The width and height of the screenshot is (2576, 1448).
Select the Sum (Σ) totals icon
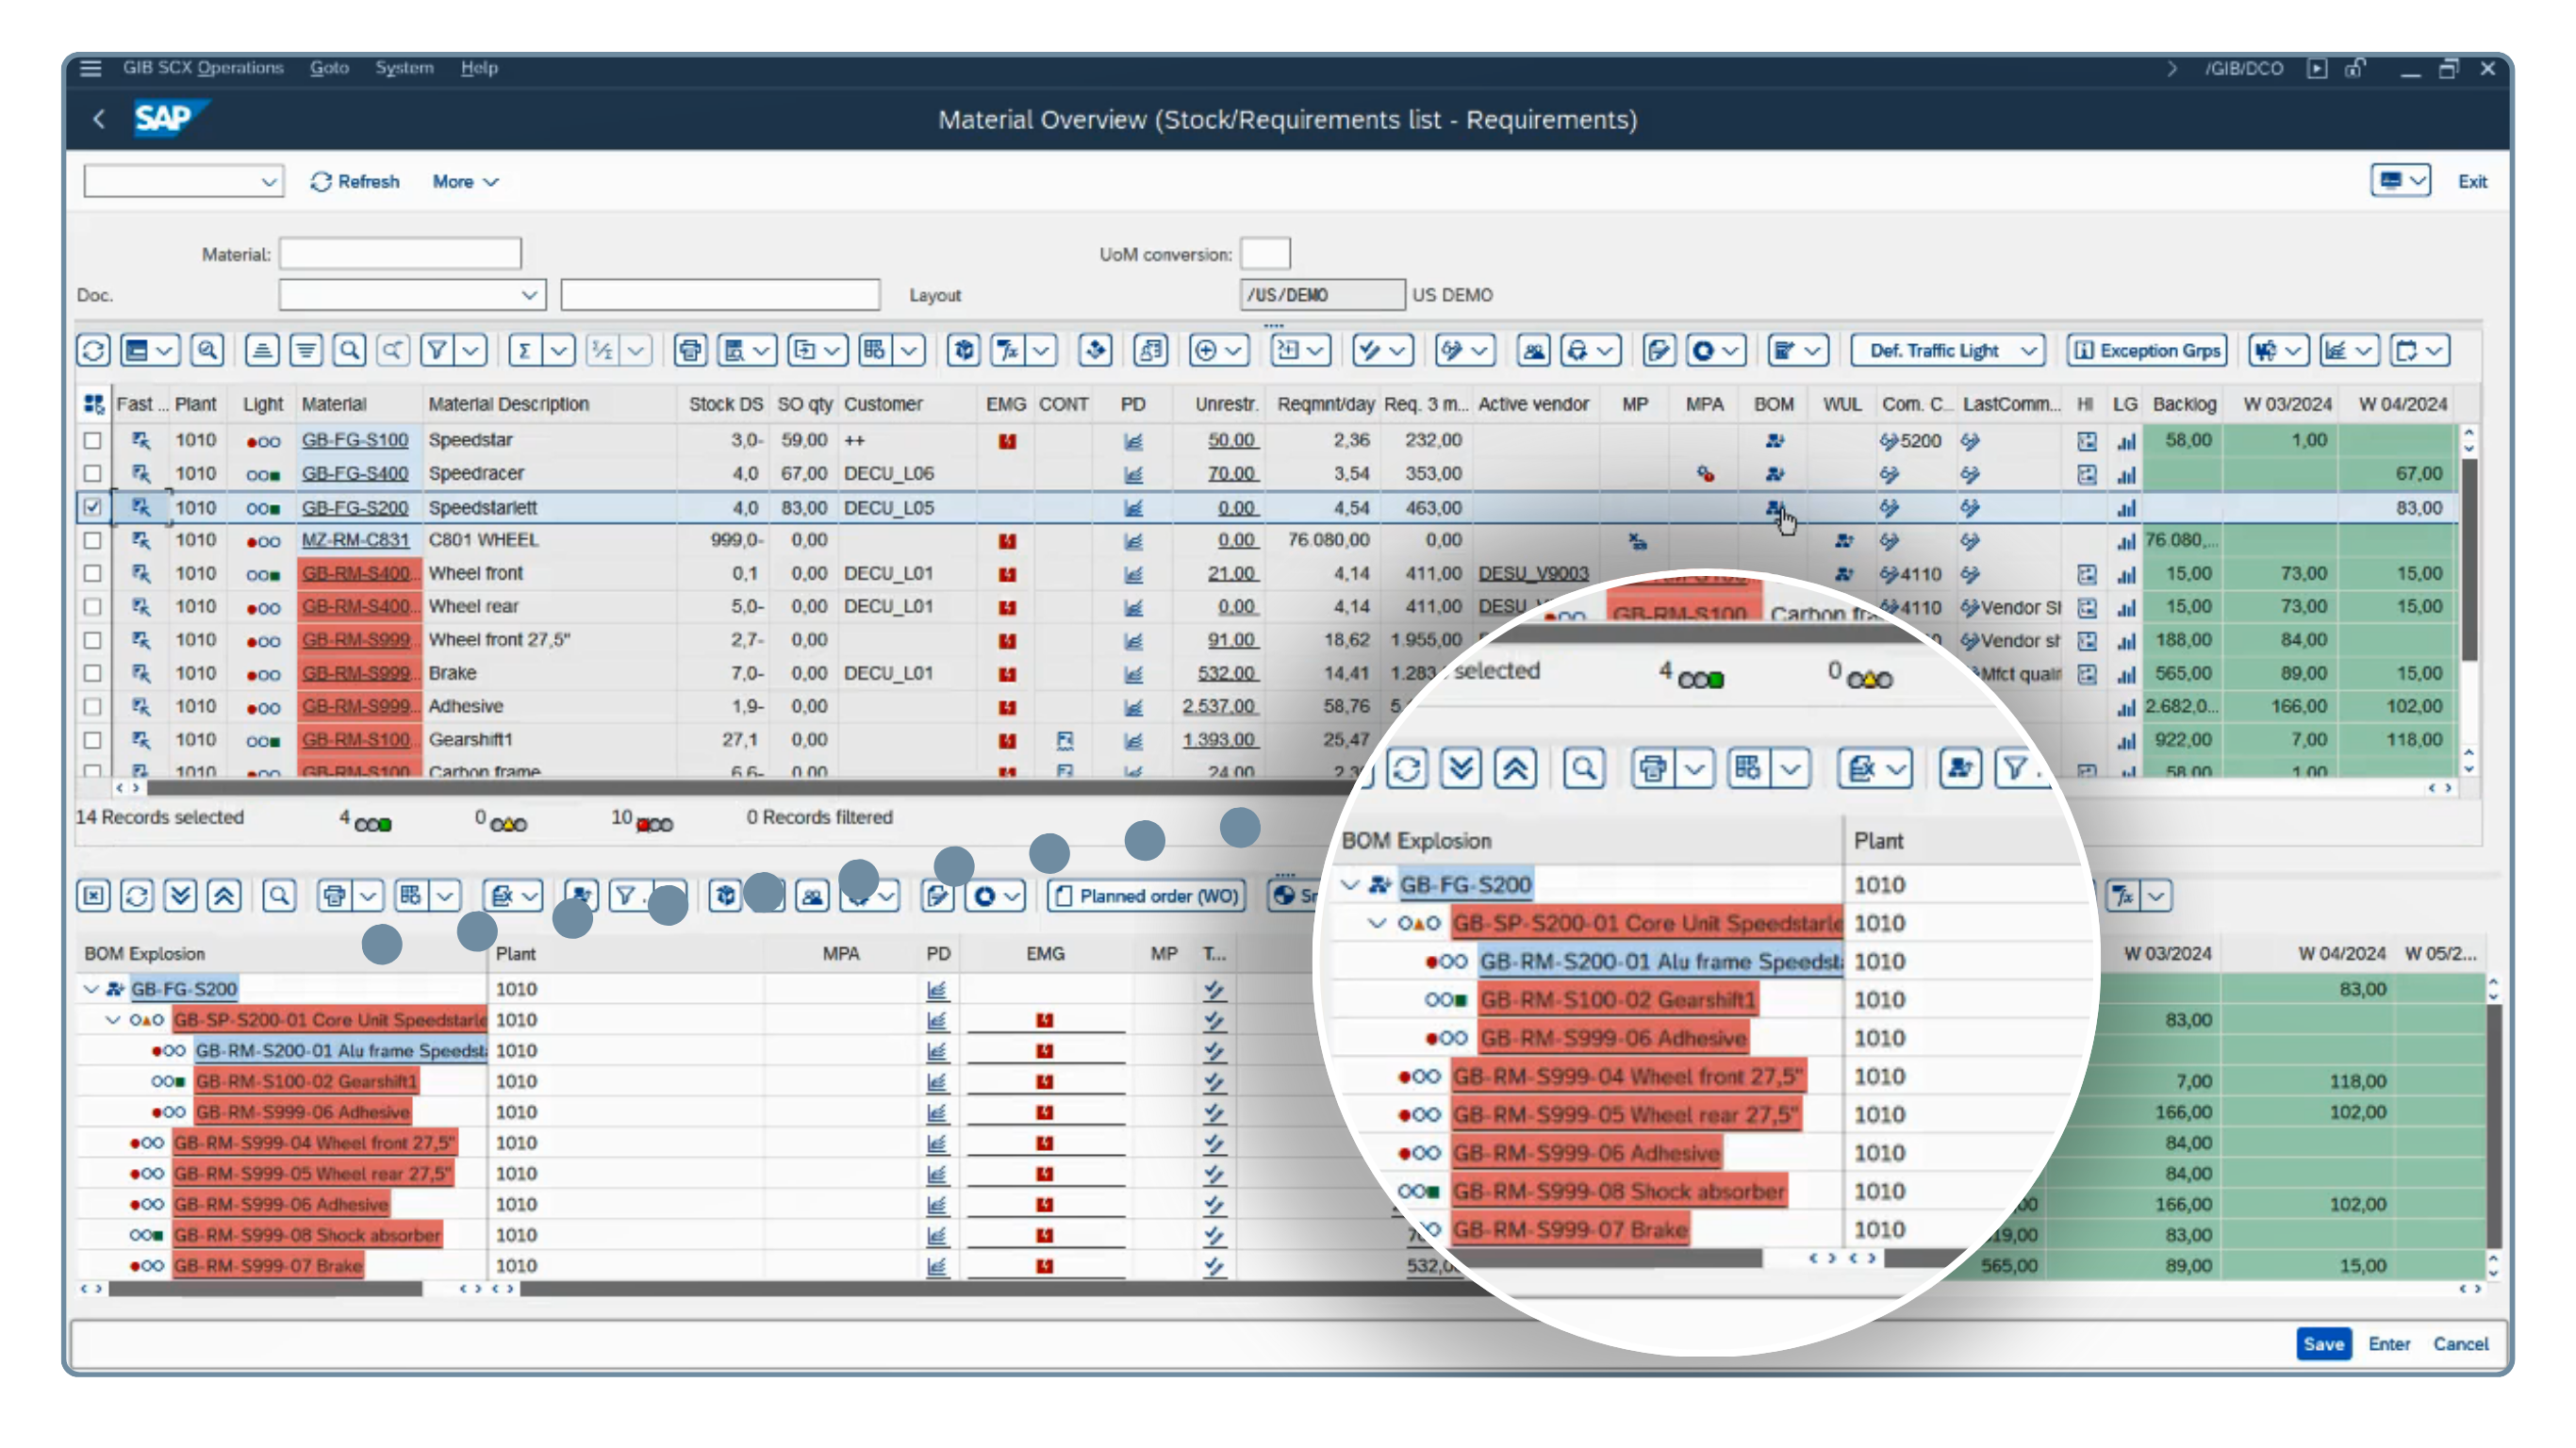[524, 350]
